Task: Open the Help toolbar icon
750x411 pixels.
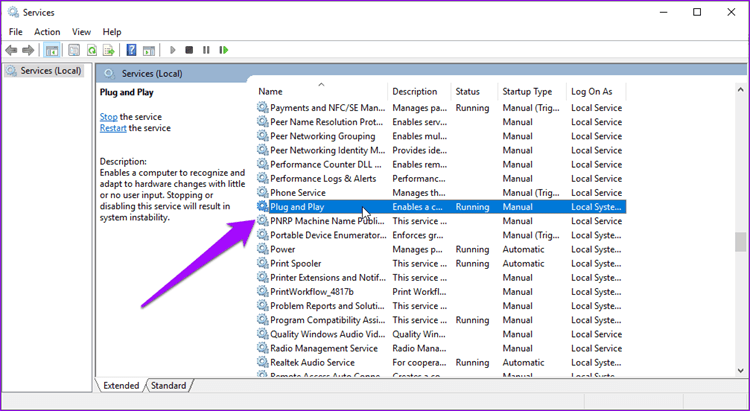Action: tap(132, 50)
